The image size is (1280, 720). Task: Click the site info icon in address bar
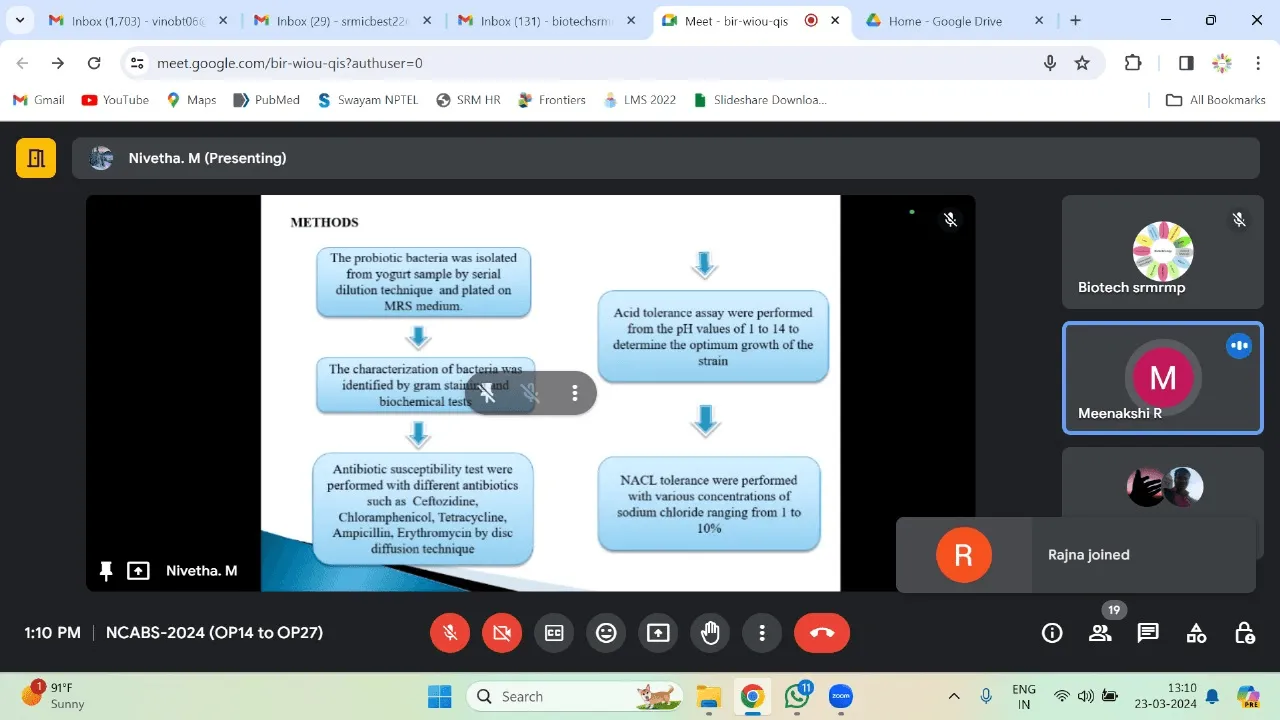click(x=137, y=63)
